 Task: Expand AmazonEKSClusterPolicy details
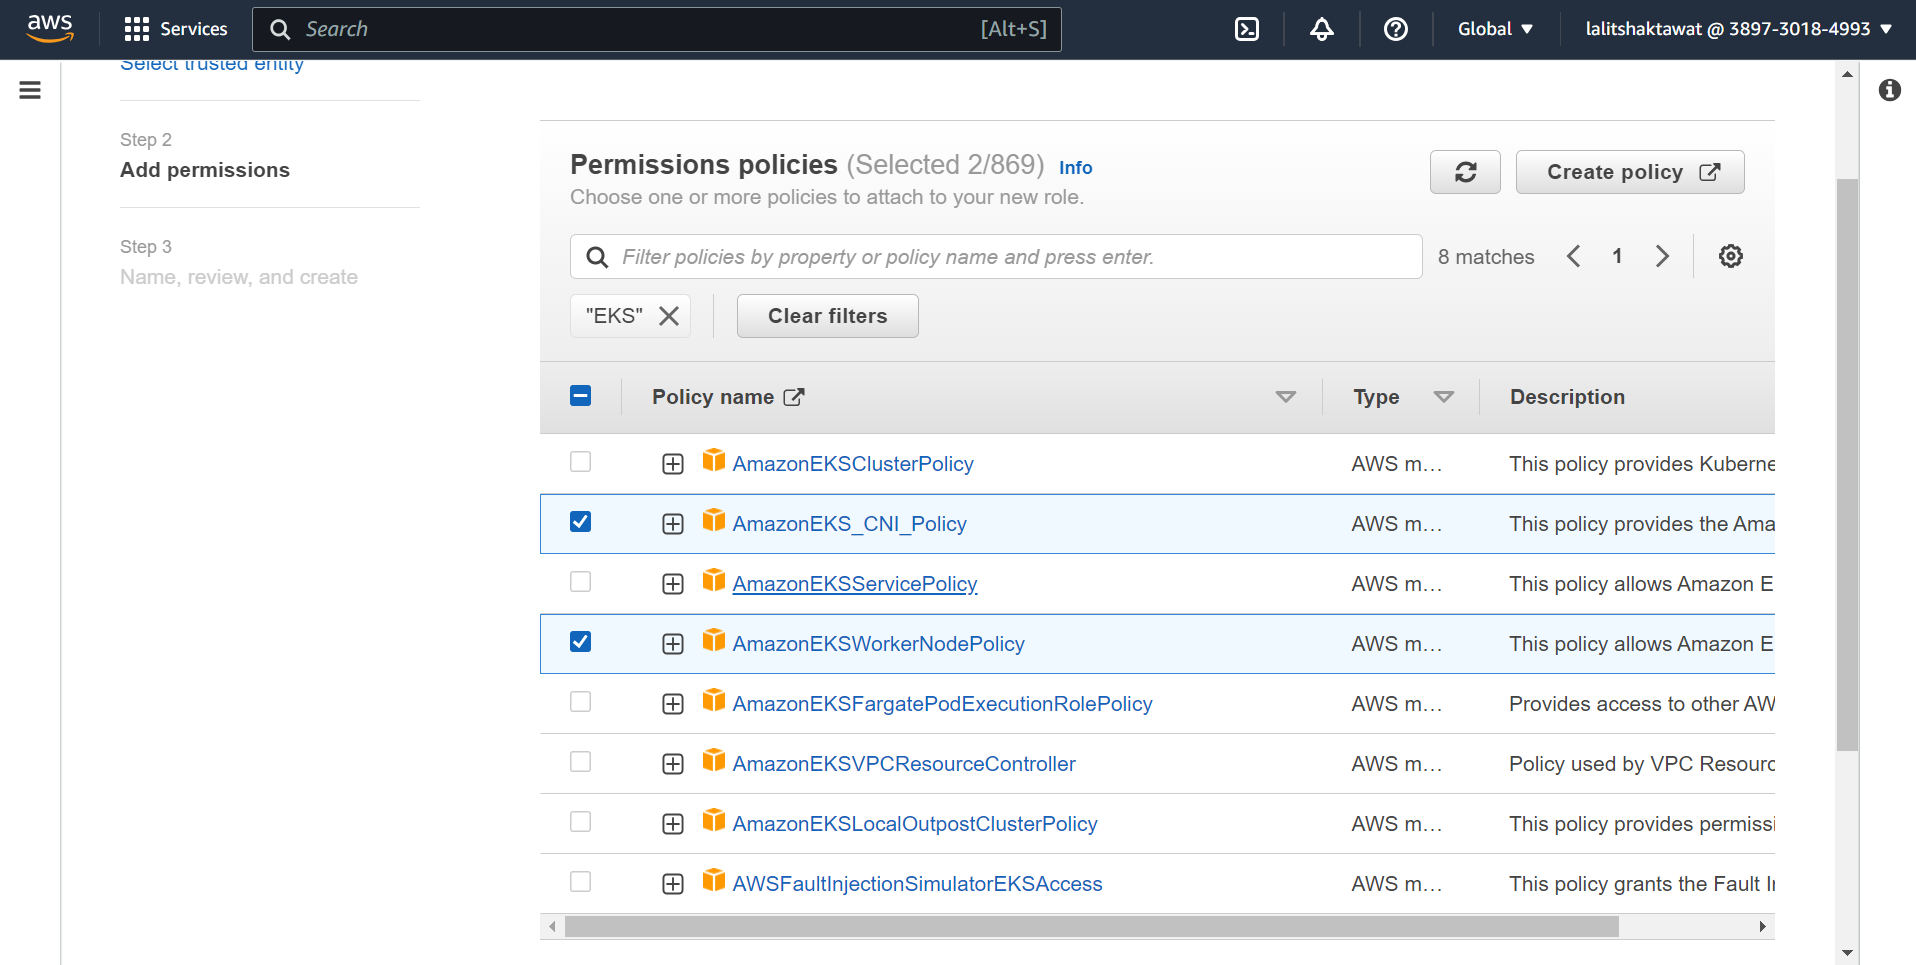coord(673,464)
